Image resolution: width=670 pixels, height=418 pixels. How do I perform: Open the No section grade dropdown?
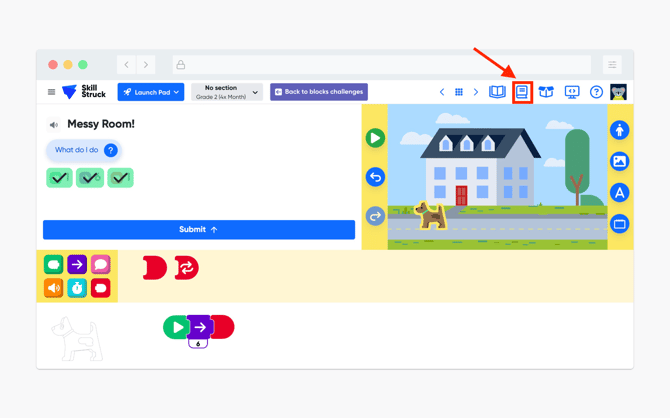coord(227,92)
